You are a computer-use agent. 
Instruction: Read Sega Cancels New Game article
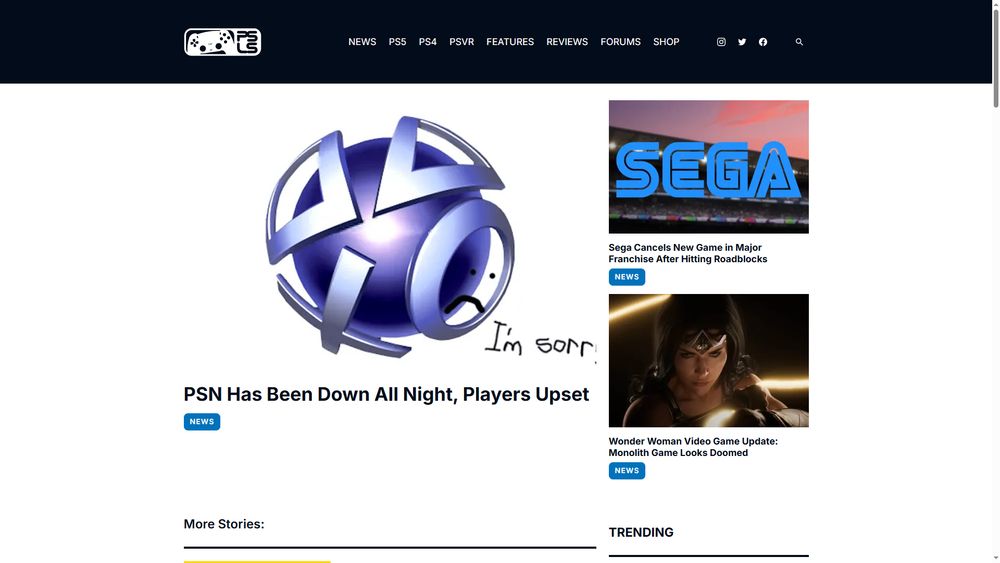[x=688, y=253]
